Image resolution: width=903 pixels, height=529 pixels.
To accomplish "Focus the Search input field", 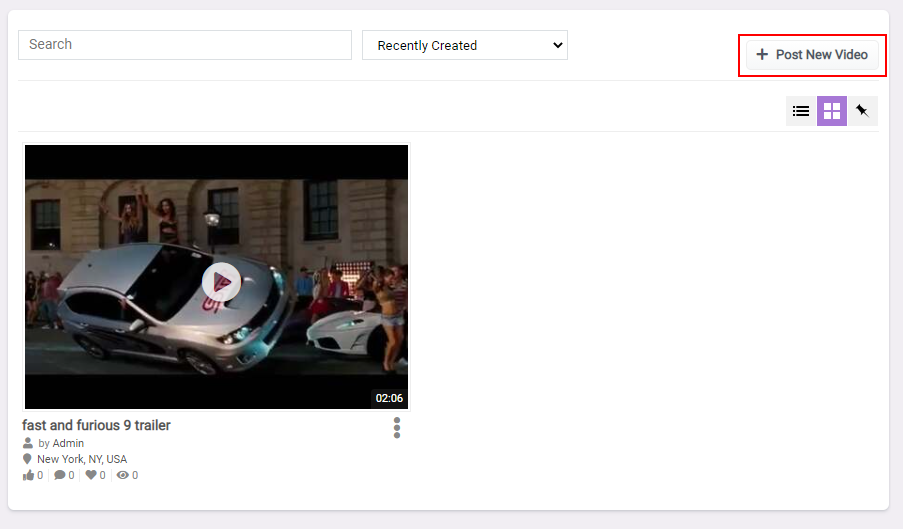I will pos(185,45).
